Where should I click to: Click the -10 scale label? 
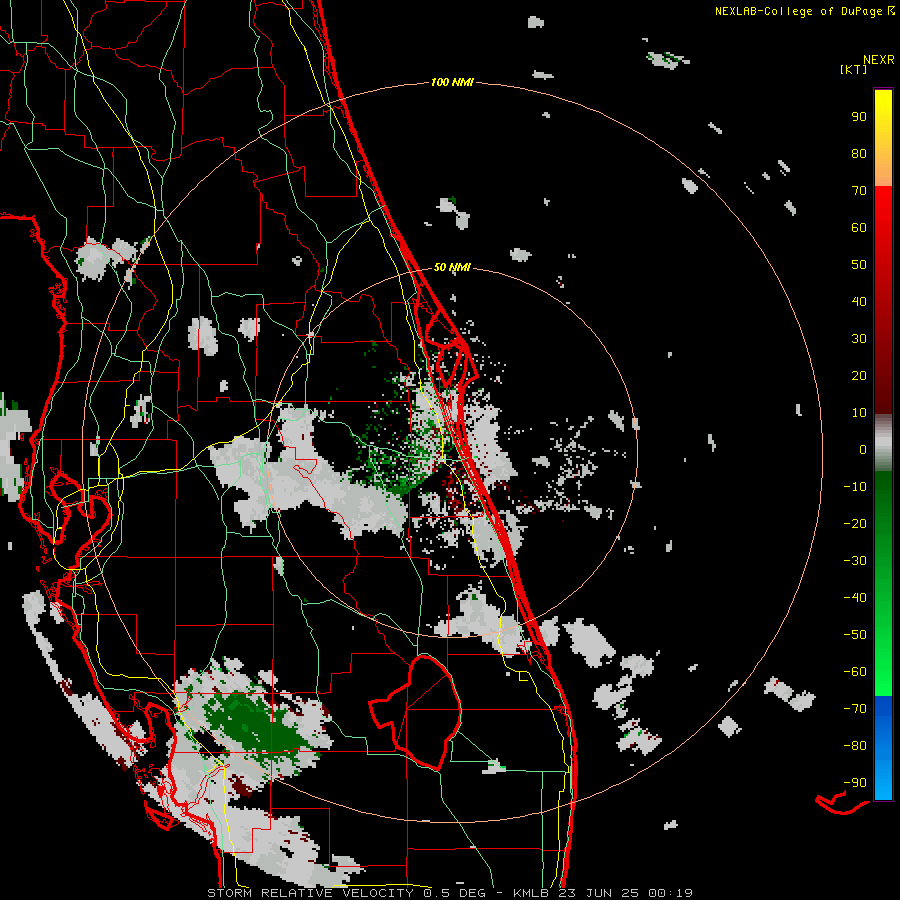[855, 487]
